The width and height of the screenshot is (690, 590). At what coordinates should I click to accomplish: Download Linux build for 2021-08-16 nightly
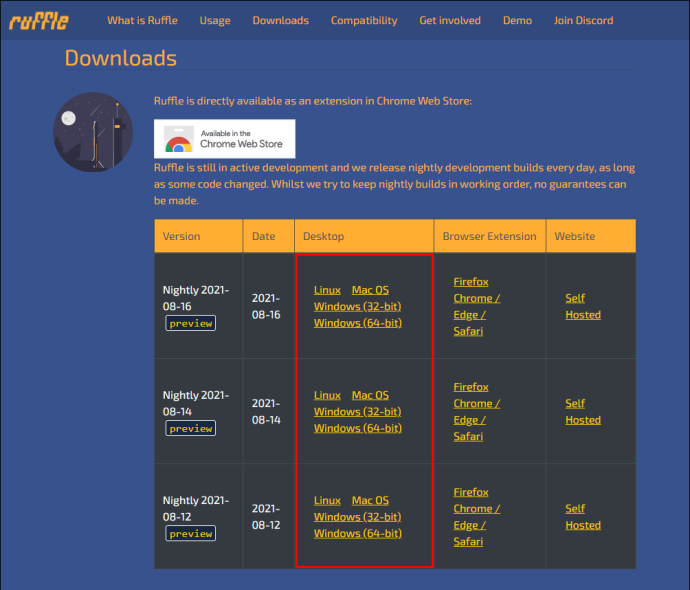327,290
